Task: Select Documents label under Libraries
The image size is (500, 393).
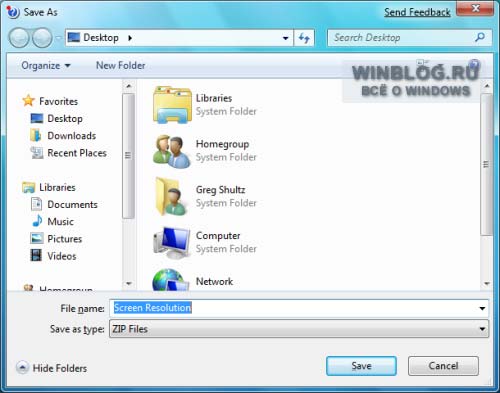Action: tap(72, 204)
